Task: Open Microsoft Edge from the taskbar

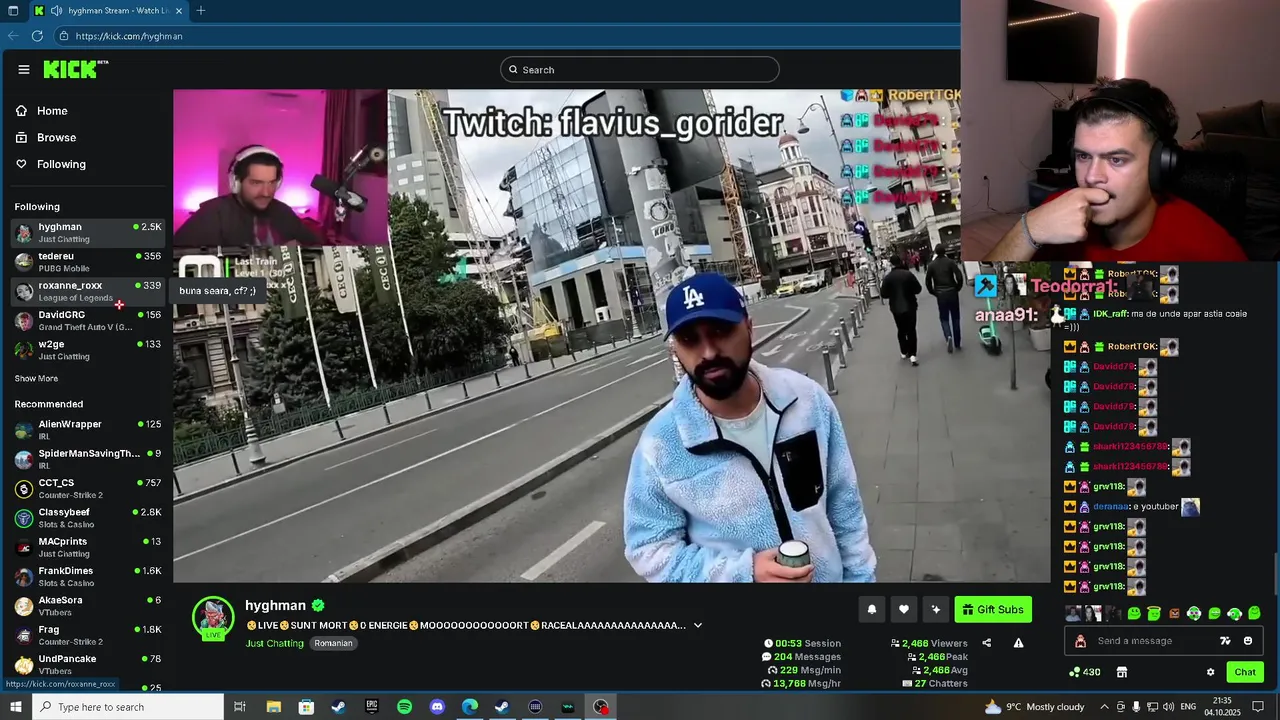Action: pos(470,707)
